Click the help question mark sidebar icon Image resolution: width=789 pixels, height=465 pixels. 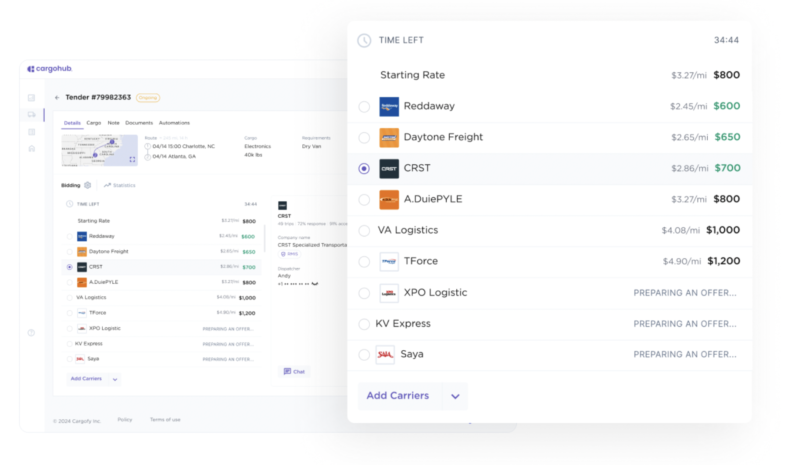[x=32, y=333]
